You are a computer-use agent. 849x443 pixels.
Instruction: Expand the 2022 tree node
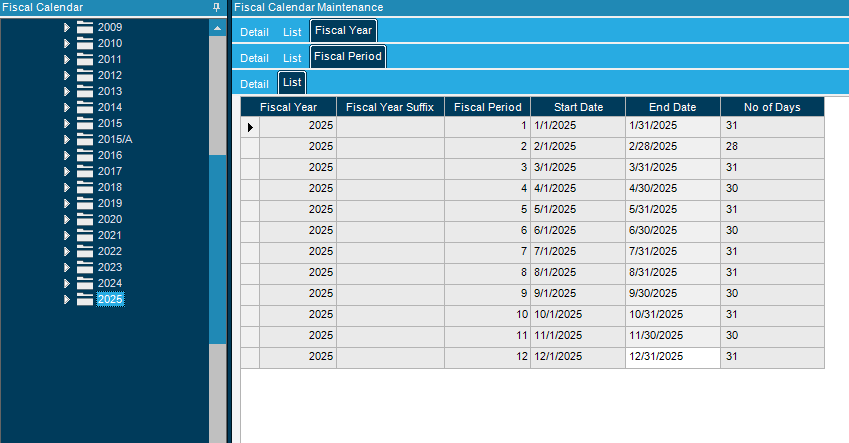pos(67,251)
